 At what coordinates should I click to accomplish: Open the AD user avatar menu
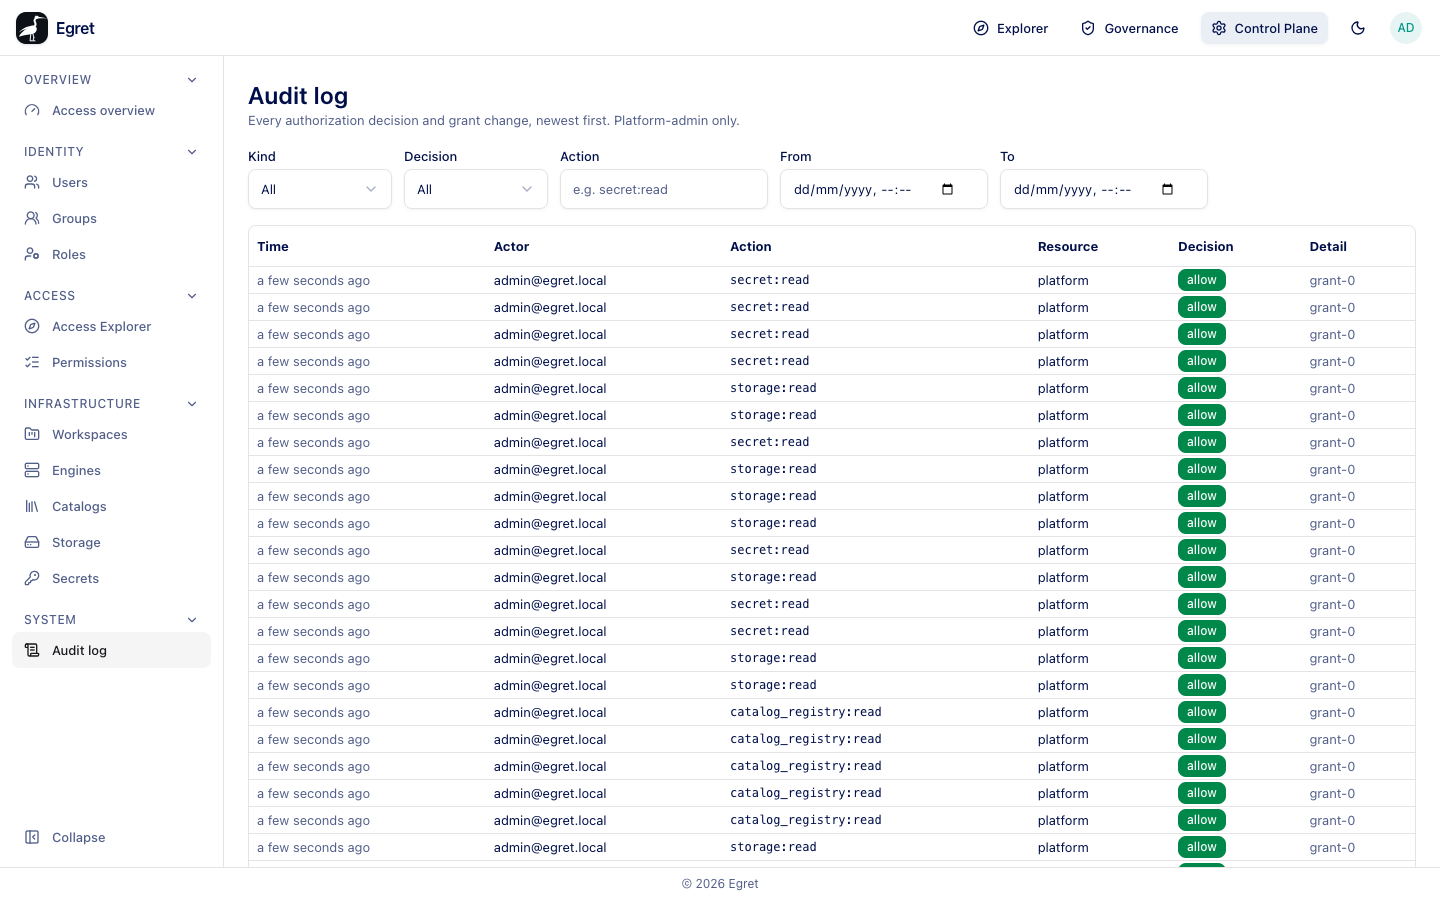tap(1406, 28)
